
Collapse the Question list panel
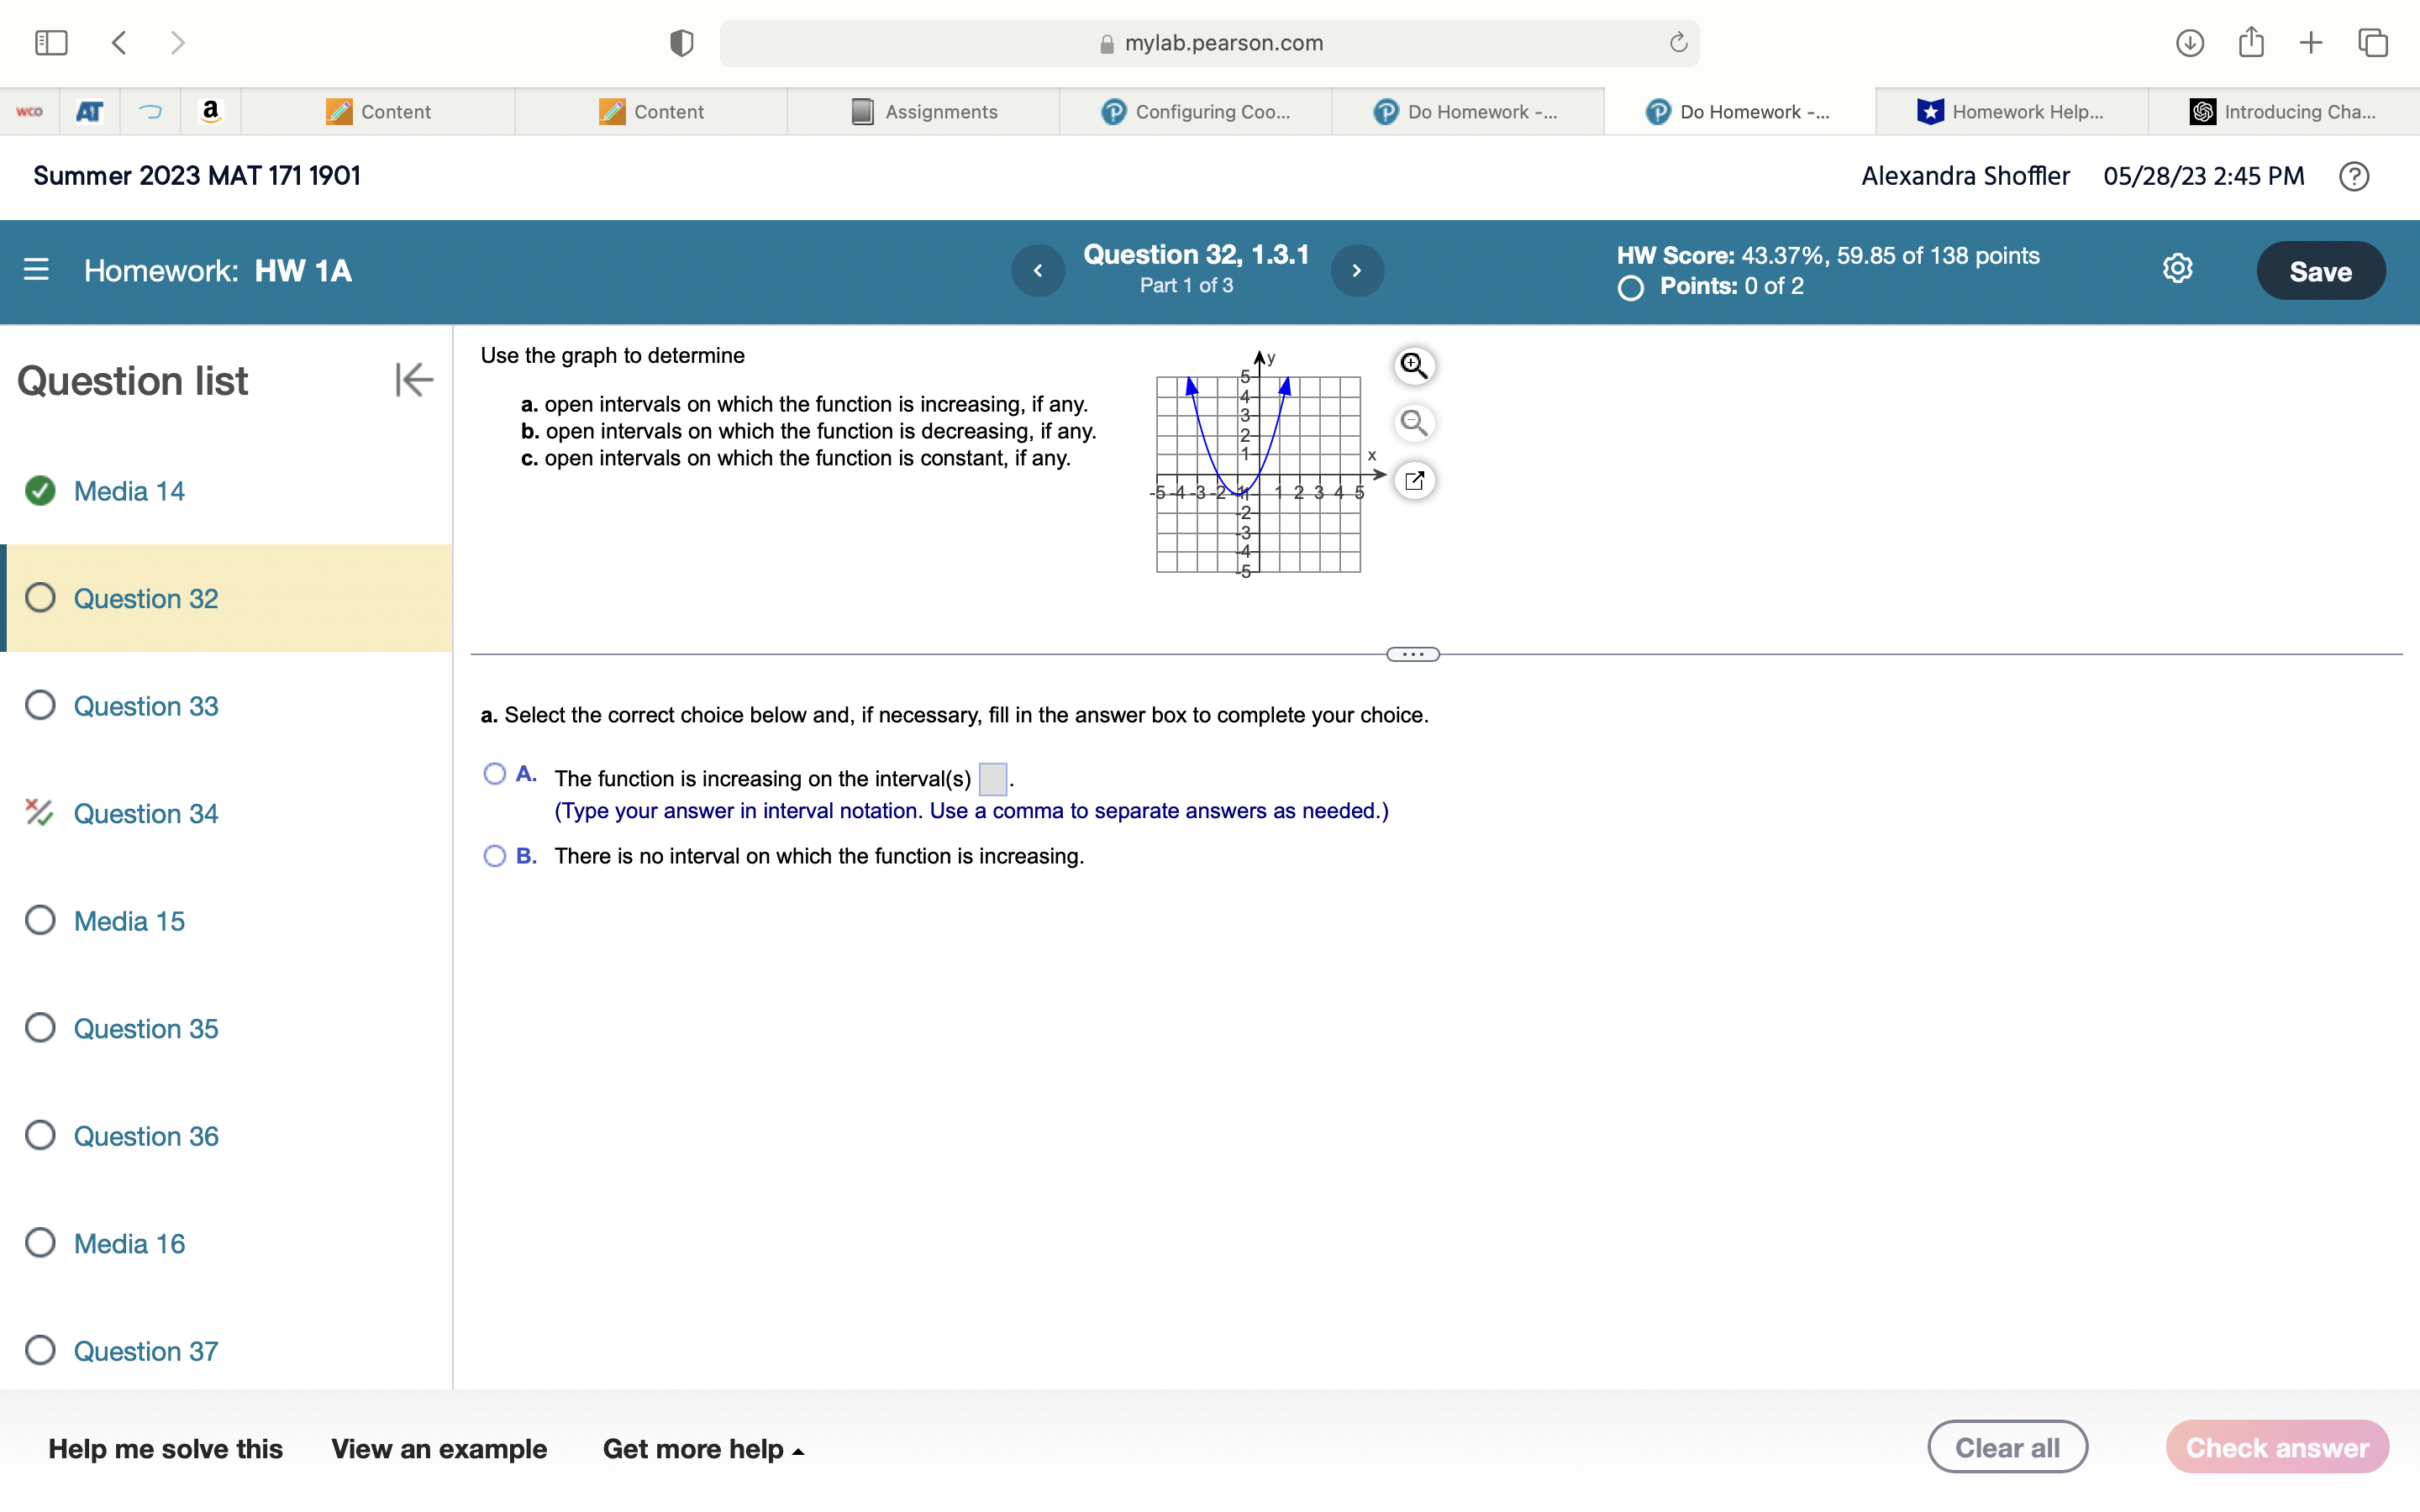413,379
